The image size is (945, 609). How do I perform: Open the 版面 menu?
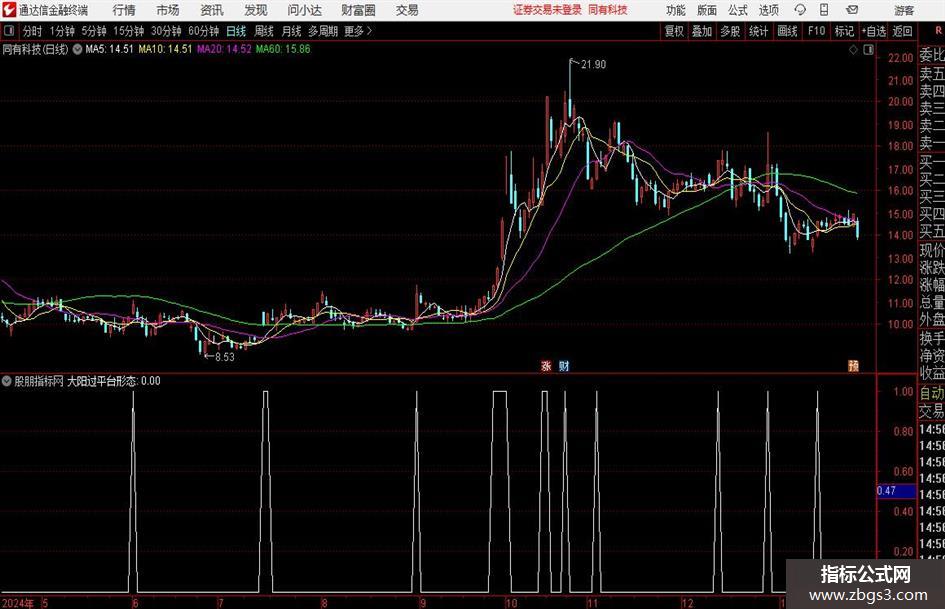(706, 10)
